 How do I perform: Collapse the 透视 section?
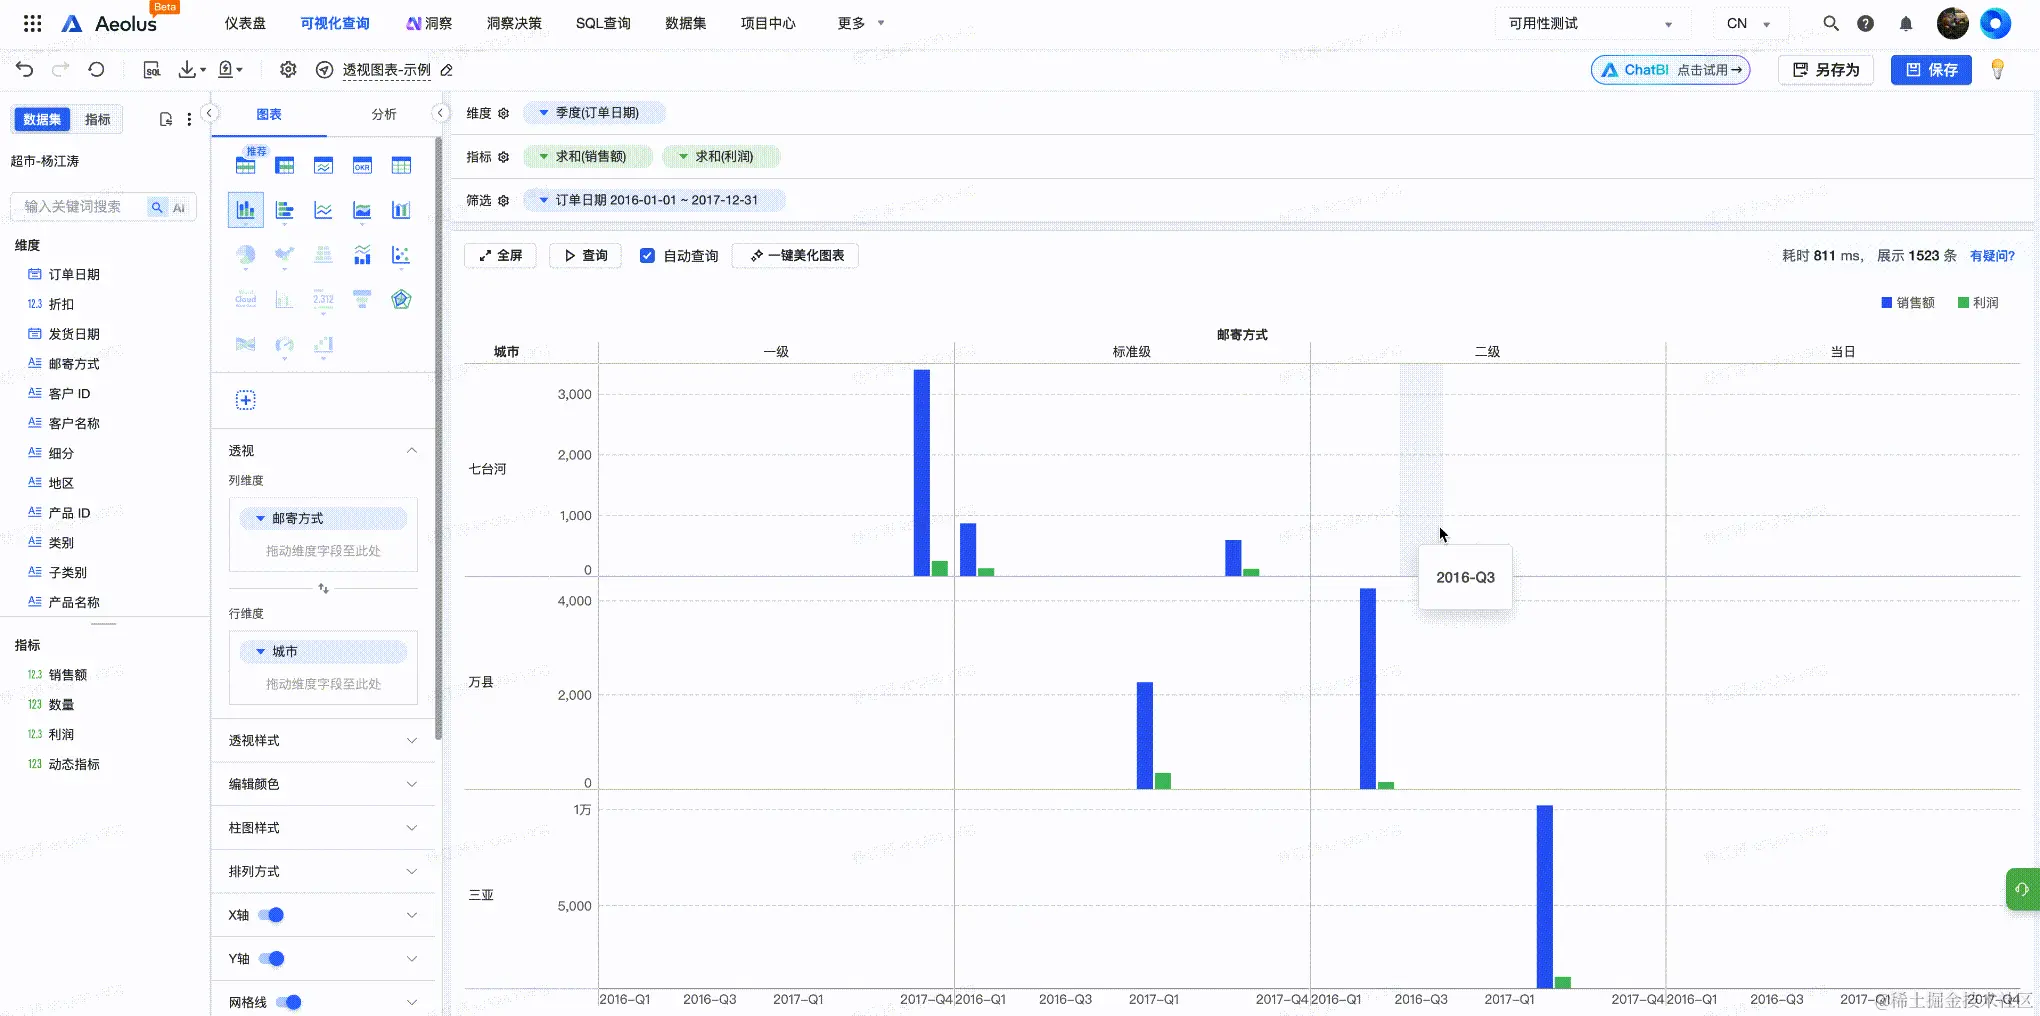tap(412, 451)
